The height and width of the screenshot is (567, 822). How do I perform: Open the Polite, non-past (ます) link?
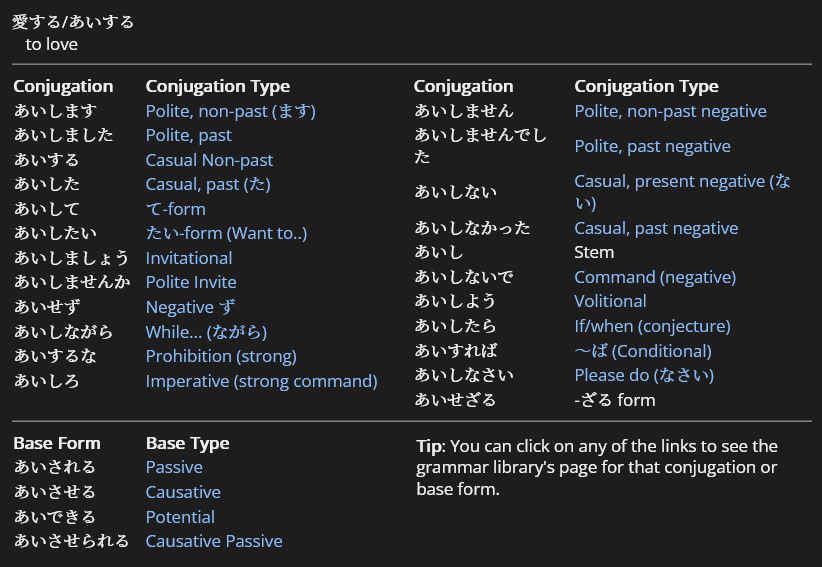pyautogui.click(x=230, y=111)
